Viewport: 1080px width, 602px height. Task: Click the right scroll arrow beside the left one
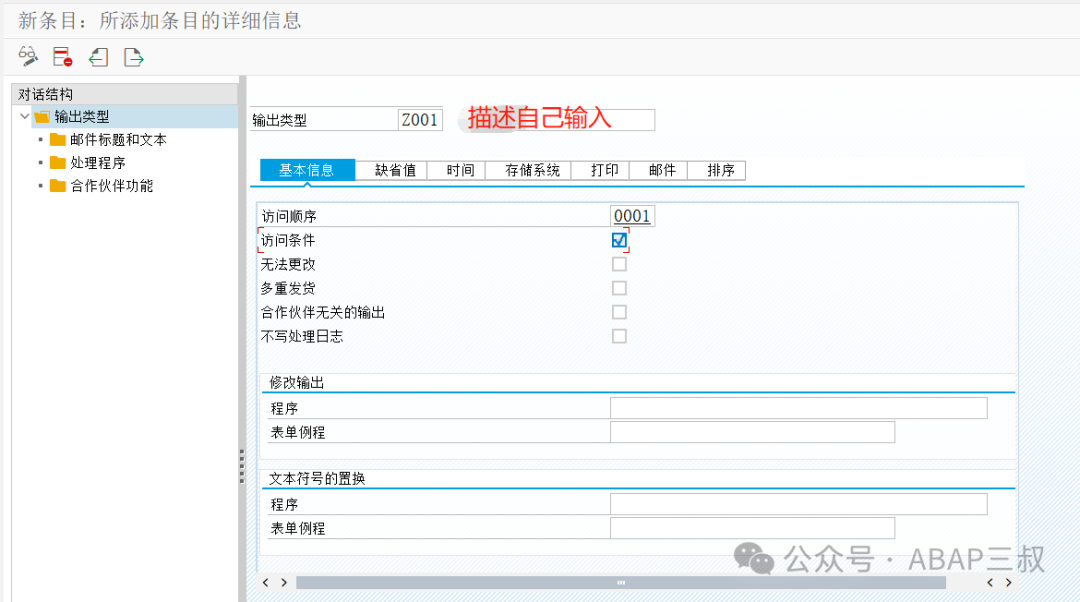(x=284, y=583)
